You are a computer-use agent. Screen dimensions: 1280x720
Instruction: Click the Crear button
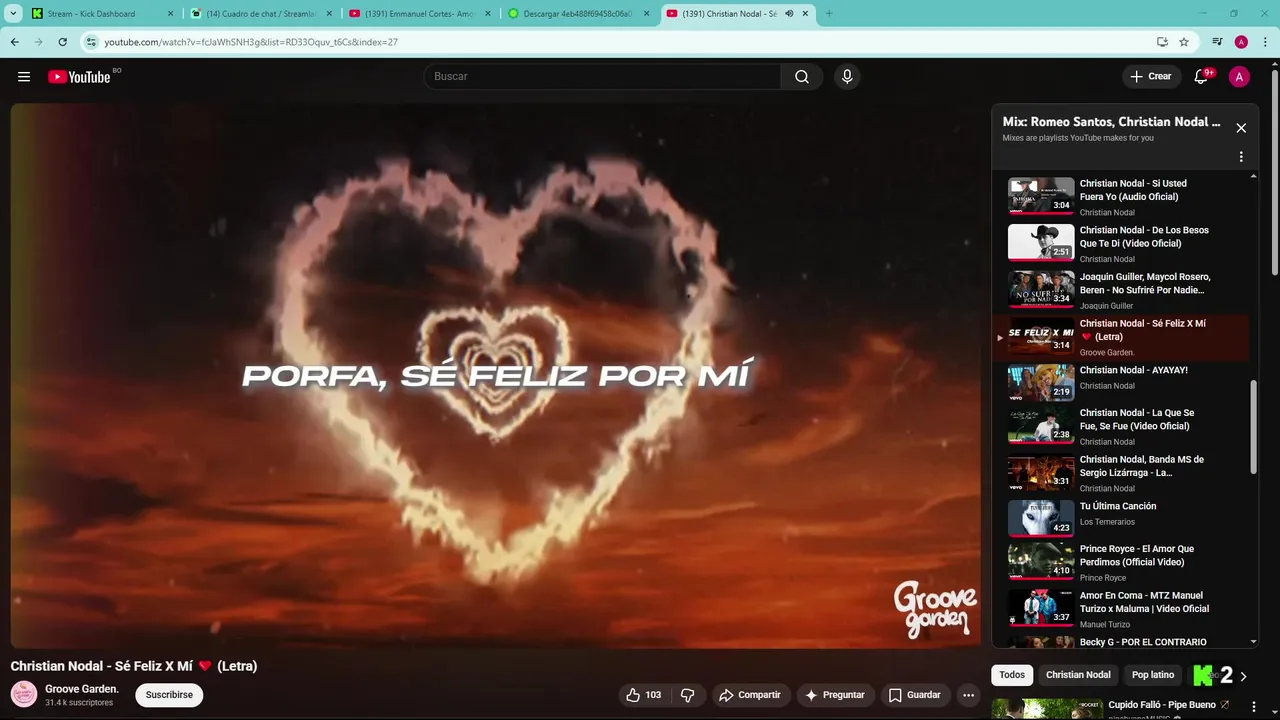pos(1150,77)
